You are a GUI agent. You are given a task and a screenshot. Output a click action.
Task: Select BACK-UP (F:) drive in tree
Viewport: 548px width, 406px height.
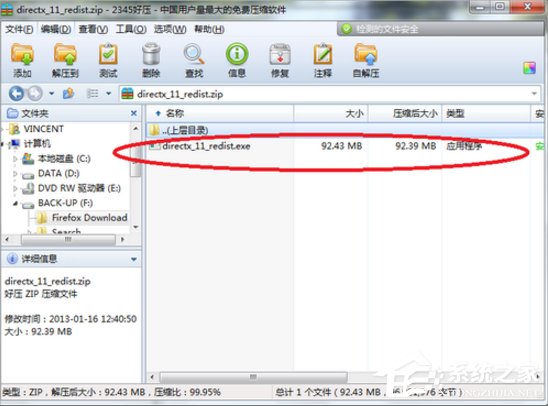coord(65,203)
